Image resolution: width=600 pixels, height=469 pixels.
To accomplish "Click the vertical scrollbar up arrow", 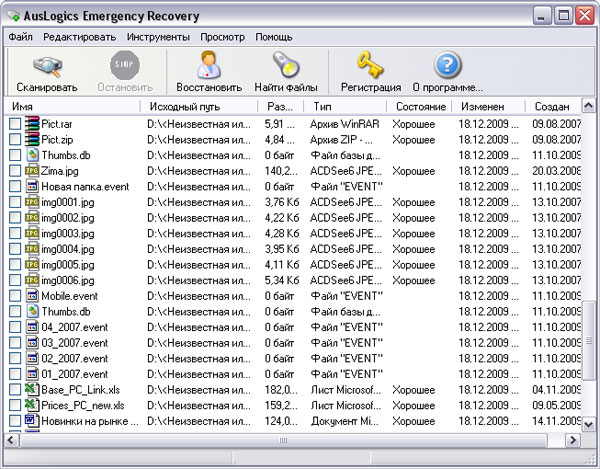I will point(588,105).
